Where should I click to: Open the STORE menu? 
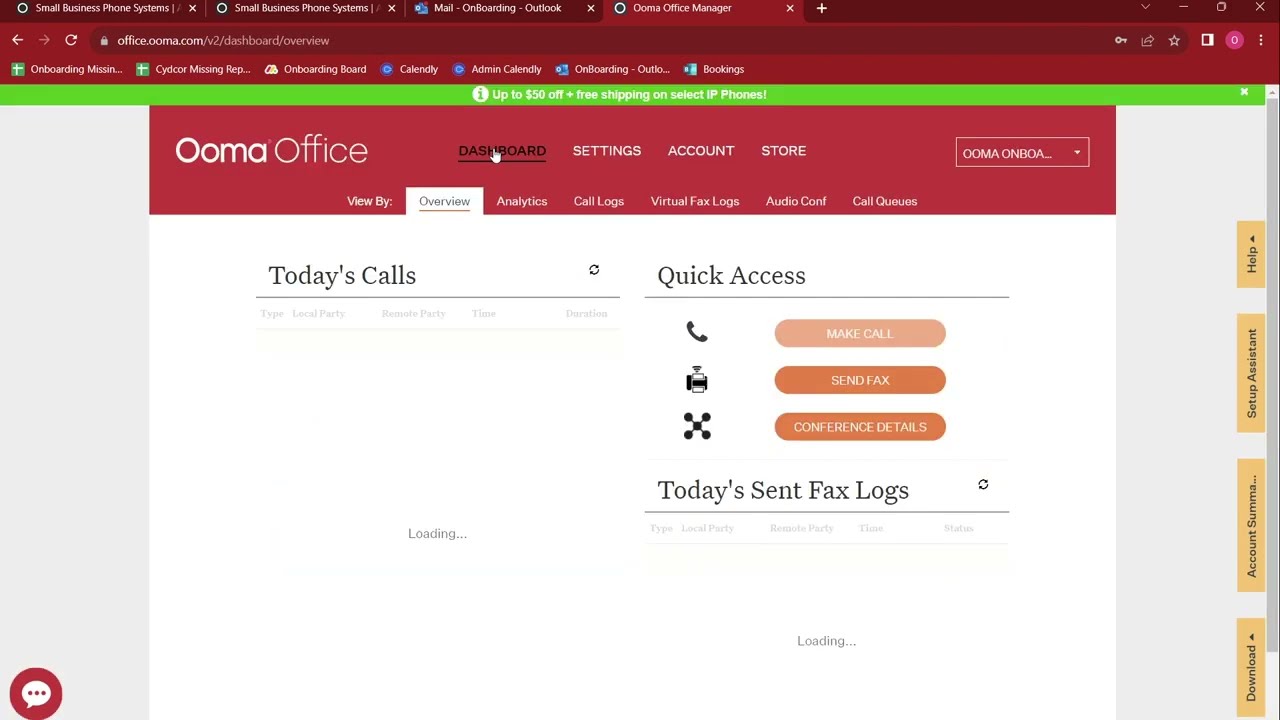[x=783, y=151]
